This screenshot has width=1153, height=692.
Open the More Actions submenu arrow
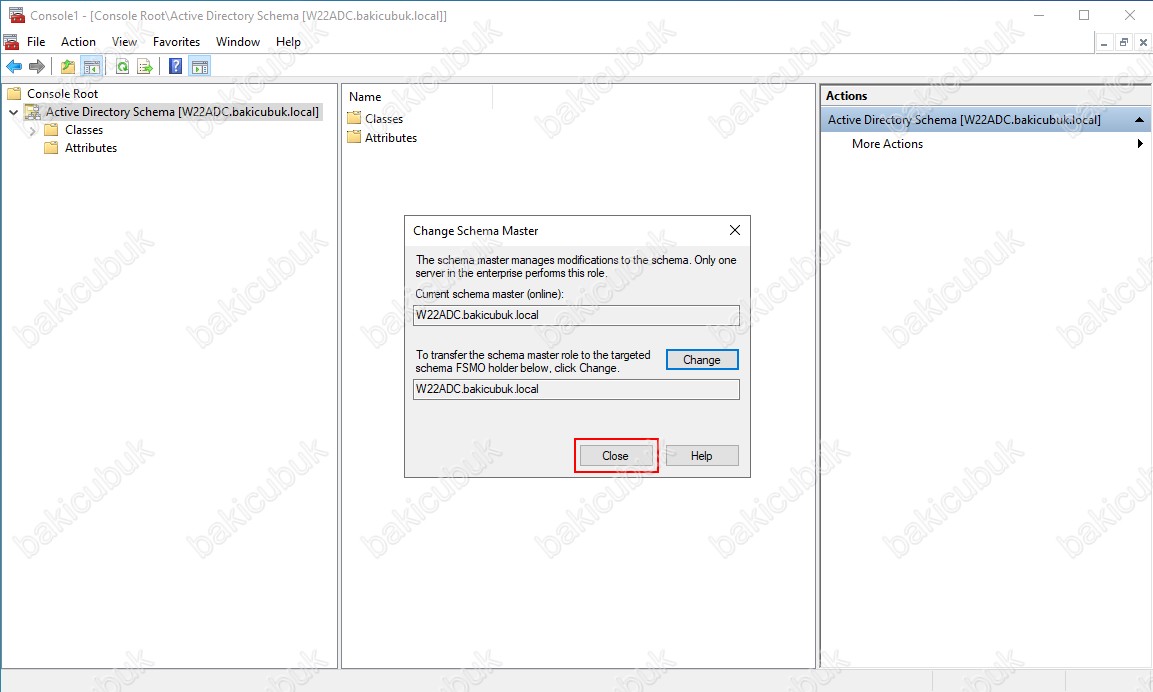pos(1140,143)
